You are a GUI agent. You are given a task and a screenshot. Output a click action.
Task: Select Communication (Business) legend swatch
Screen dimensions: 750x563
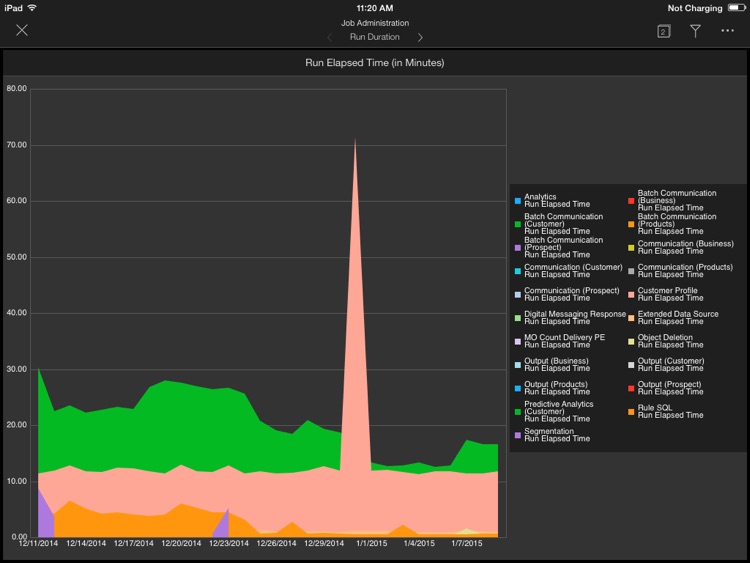pos(631,248)
